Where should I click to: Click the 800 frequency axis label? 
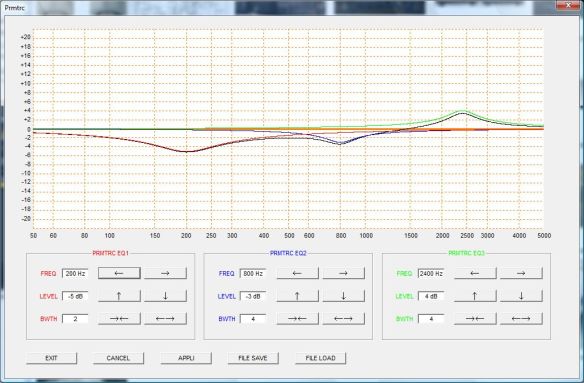click(341, 235)
